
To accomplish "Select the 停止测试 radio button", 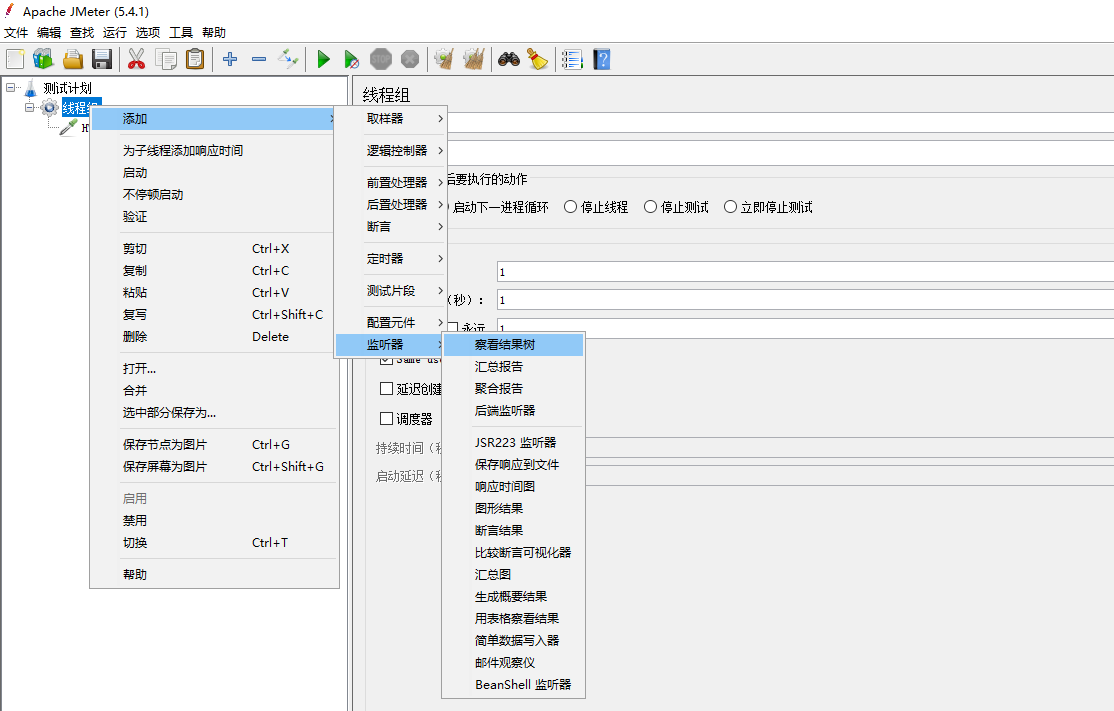I will 650,207.
